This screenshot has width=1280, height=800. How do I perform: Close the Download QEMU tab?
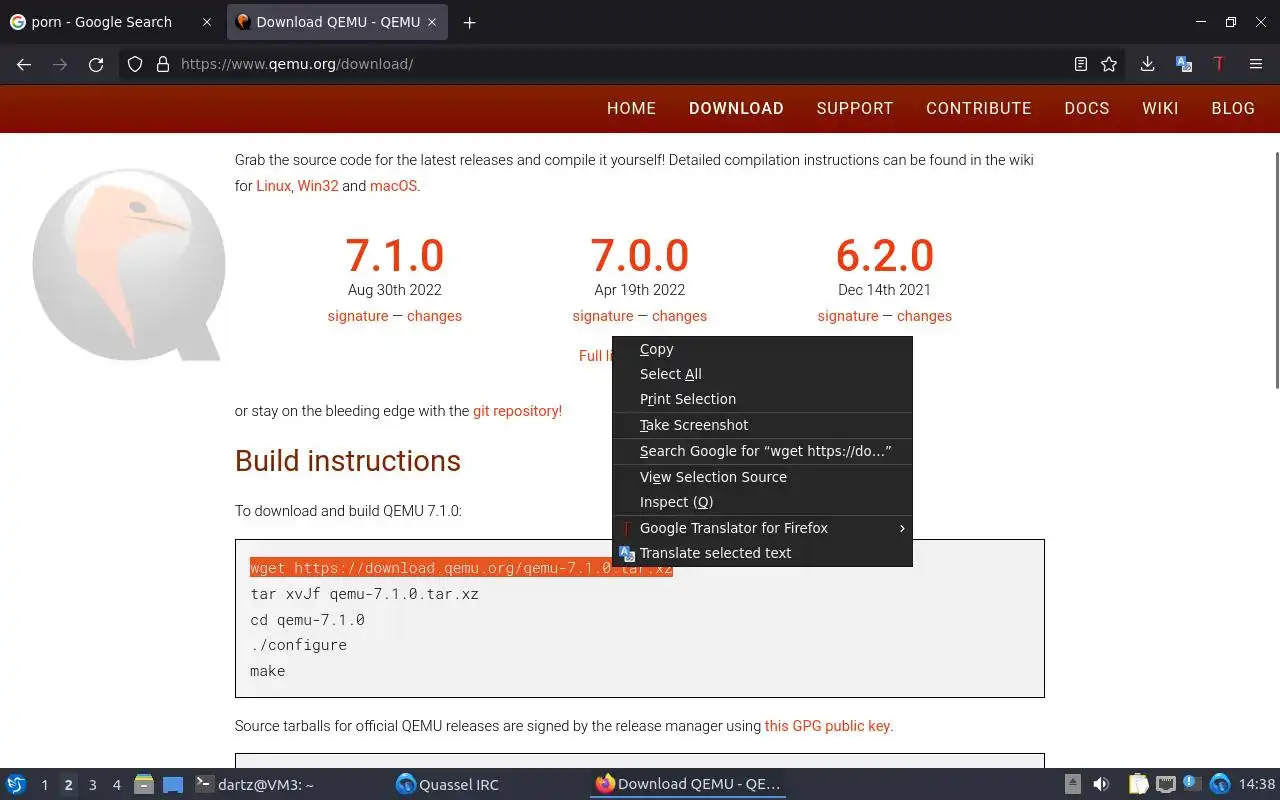(x=430, y=22)
